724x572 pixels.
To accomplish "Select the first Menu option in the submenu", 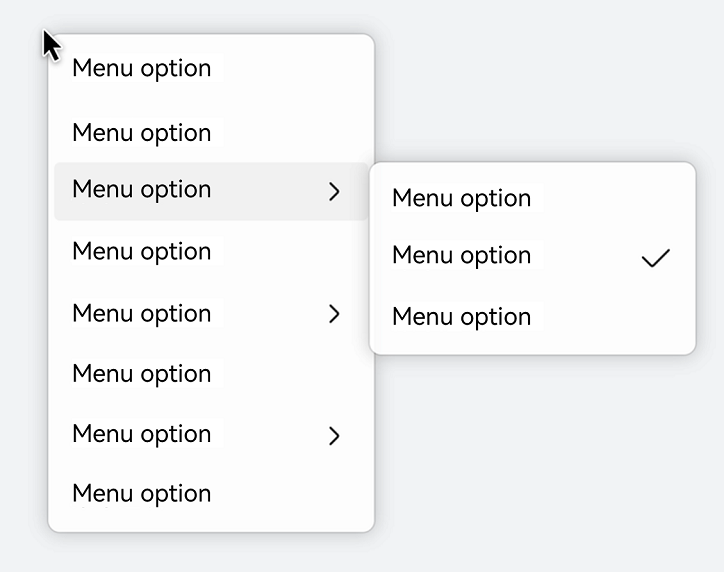I will 532,199.
